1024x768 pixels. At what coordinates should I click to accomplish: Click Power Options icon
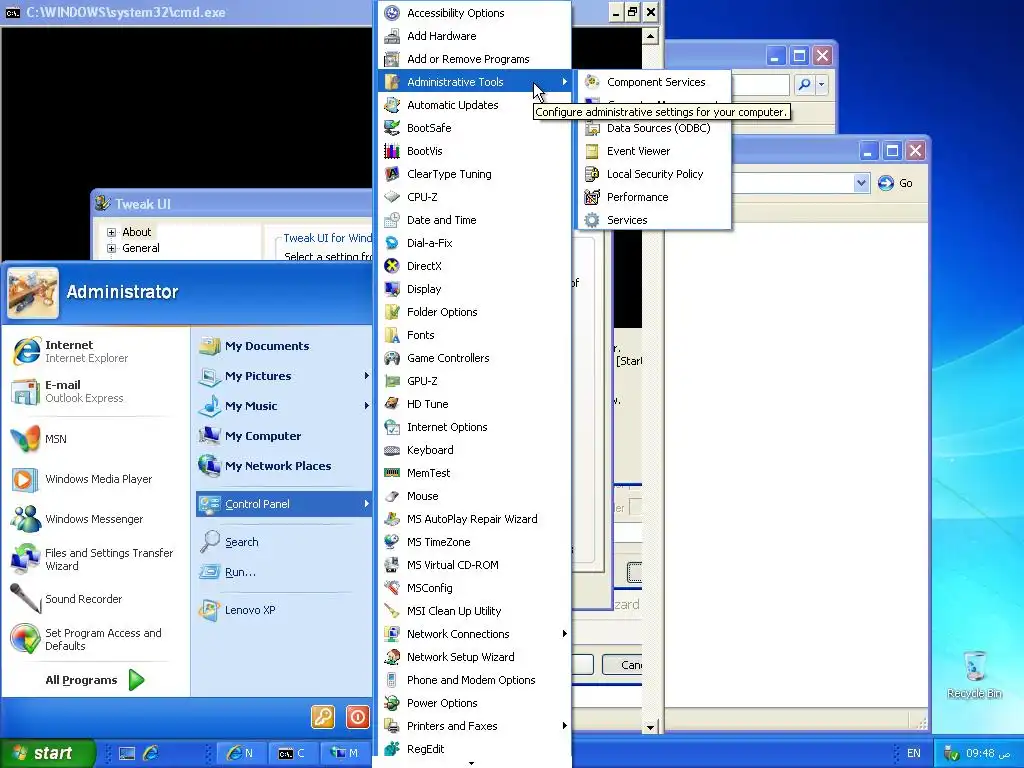(x=392, y=703)
